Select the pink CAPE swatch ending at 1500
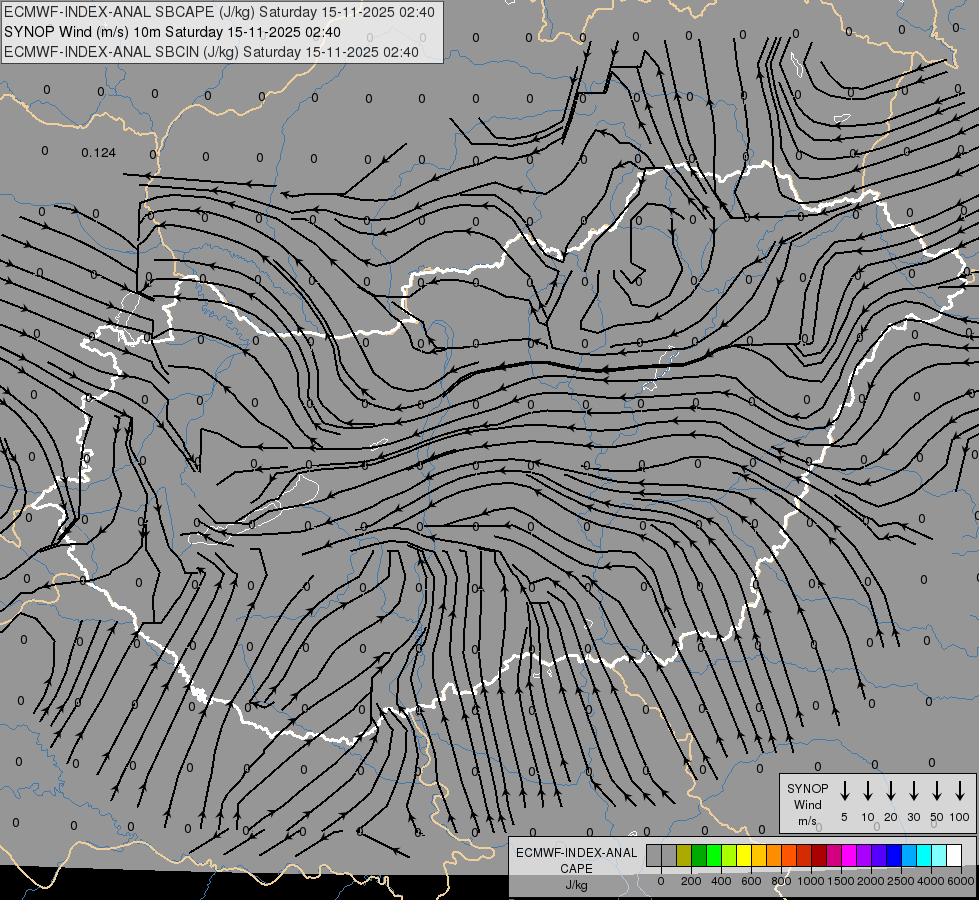Viewport: 979px width, 900px height. tap(834, 855)
